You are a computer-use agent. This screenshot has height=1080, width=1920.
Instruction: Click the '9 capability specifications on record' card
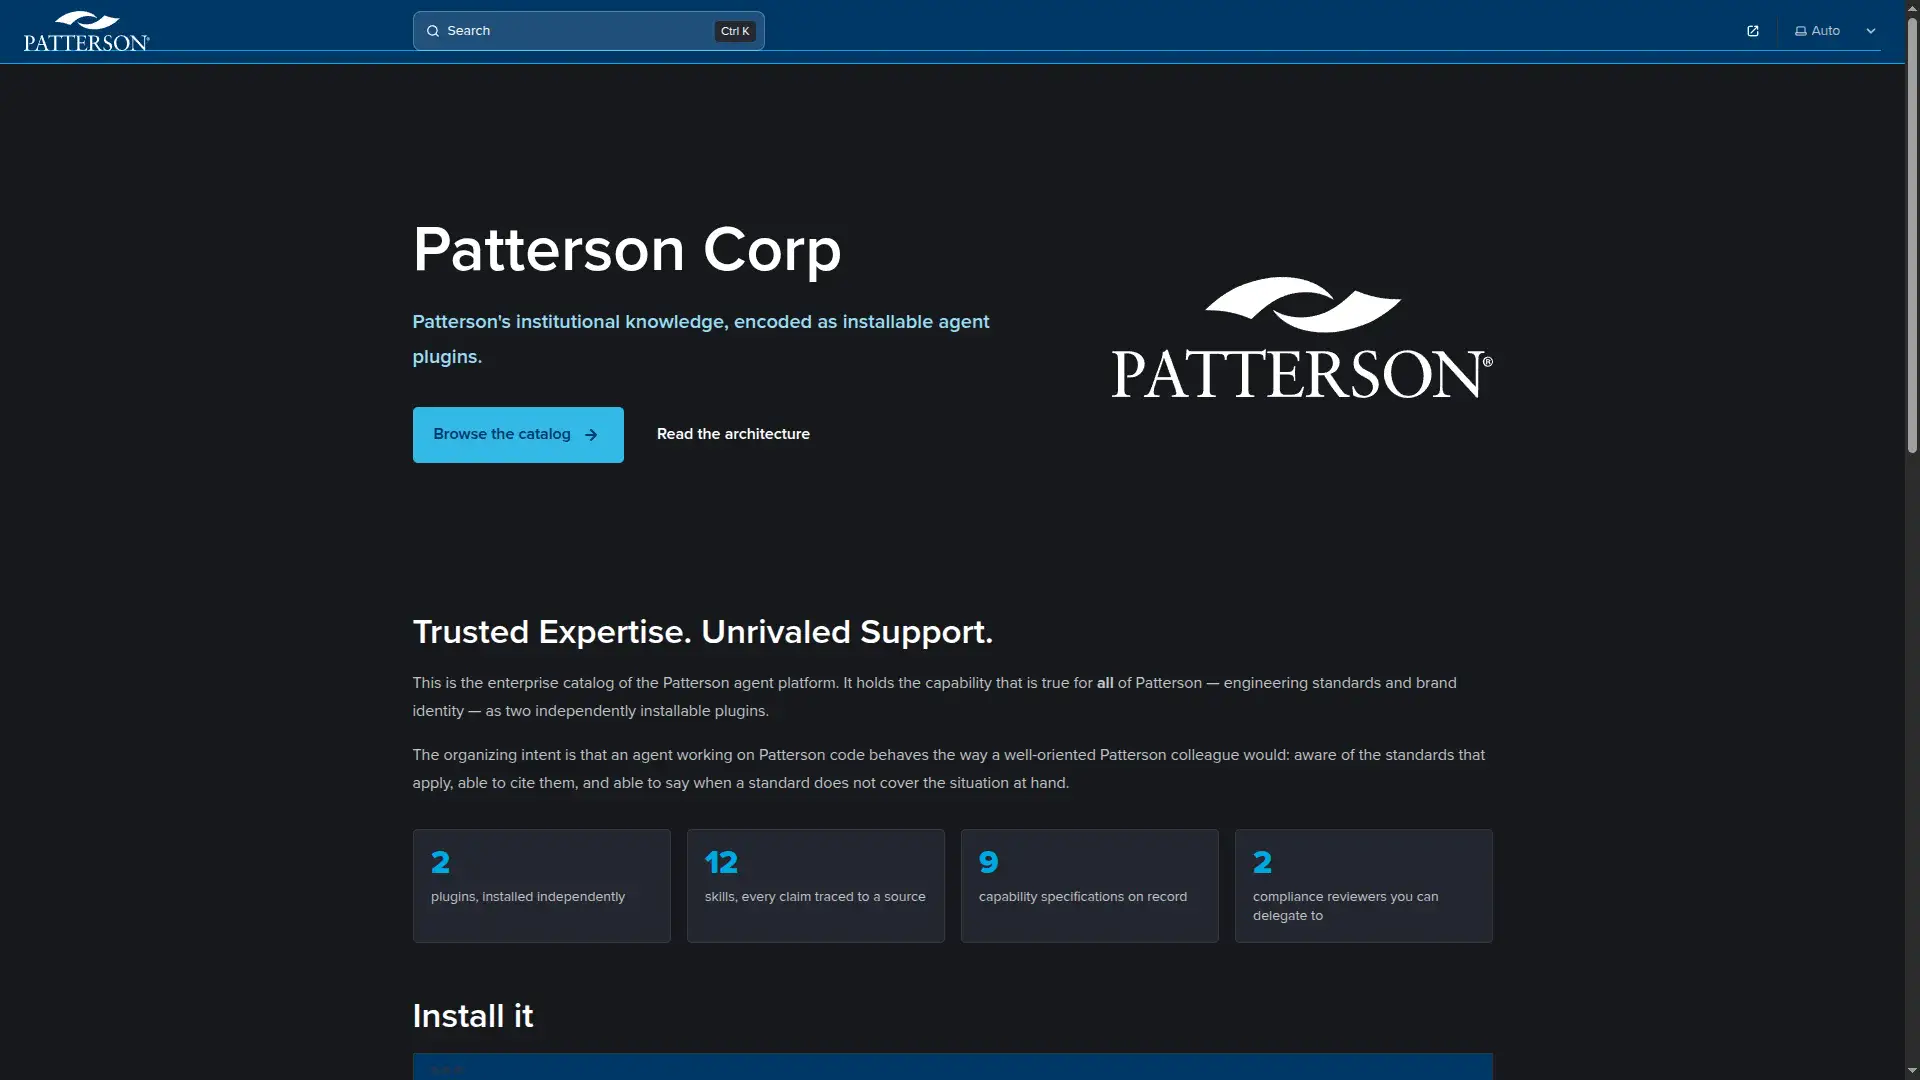(x=1090, y=885)
